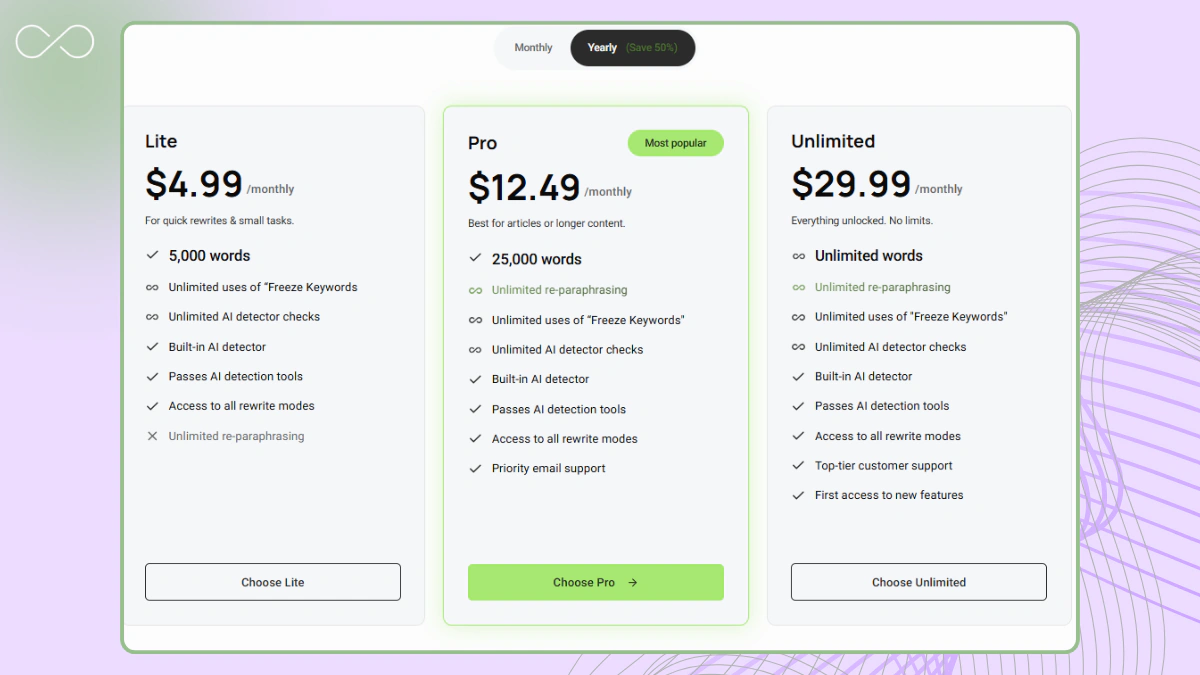
Task: Click the infinity logo icon
Action: tap(55, 41)
